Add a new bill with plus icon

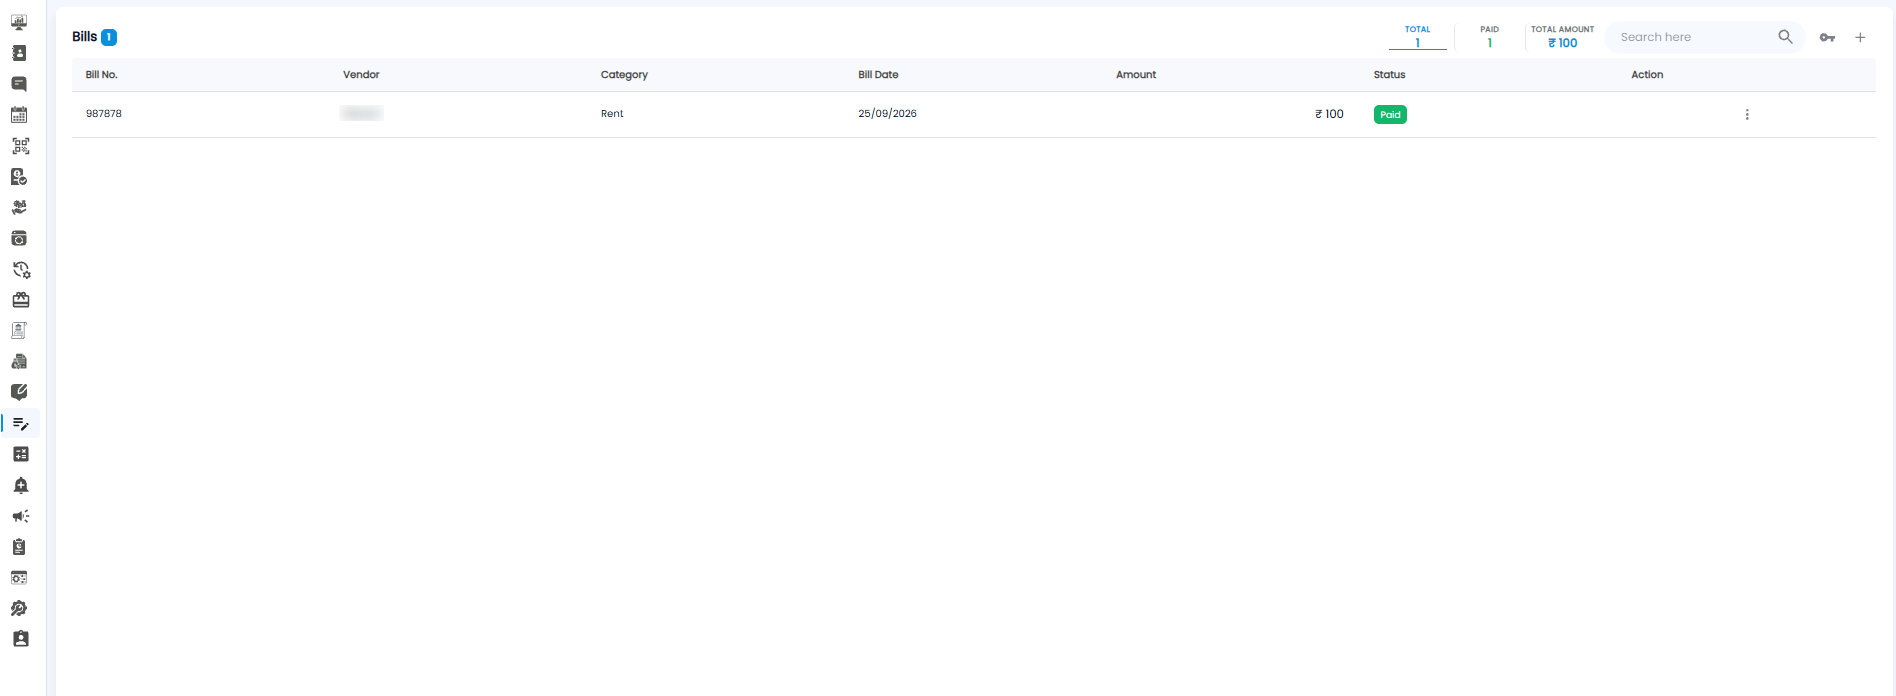(x=1860, y=38)
